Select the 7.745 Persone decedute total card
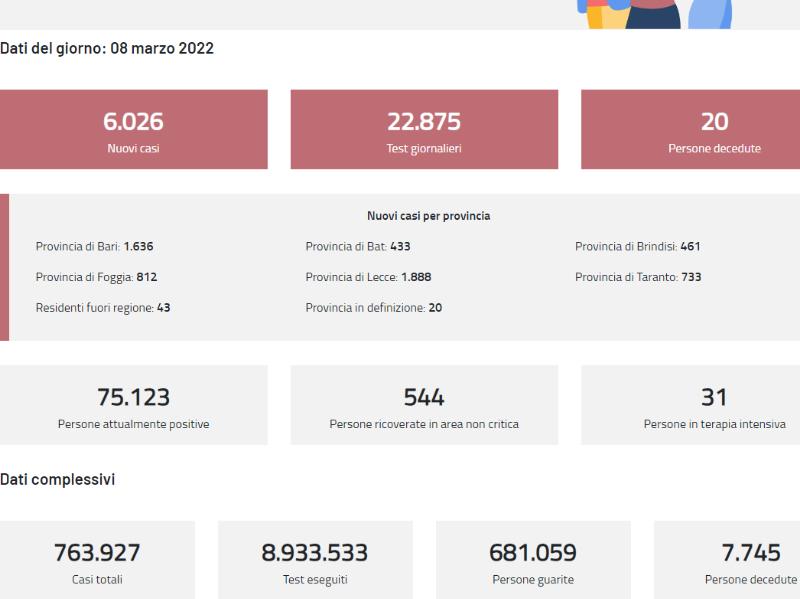This screenshot has height=599, width=800. coord(727,560)
